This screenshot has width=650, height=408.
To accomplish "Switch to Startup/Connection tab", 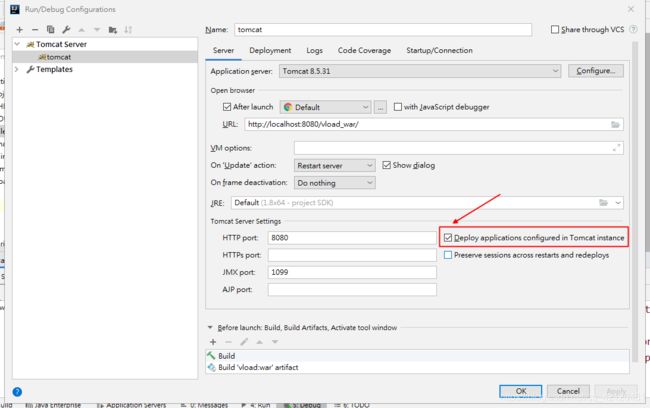I will pos(439,51).
